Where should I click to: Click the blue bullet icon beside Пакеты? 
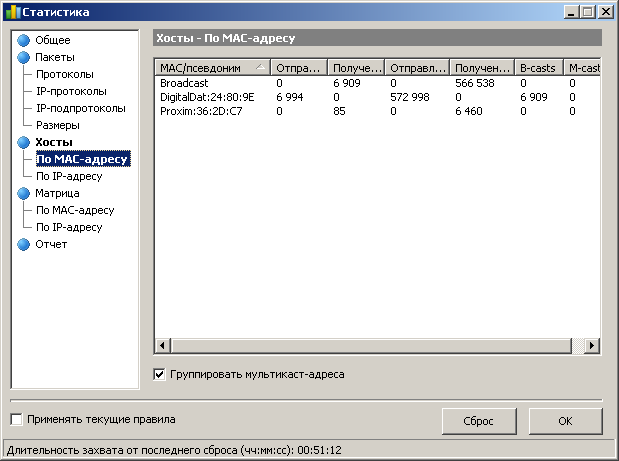pos(24,57)
